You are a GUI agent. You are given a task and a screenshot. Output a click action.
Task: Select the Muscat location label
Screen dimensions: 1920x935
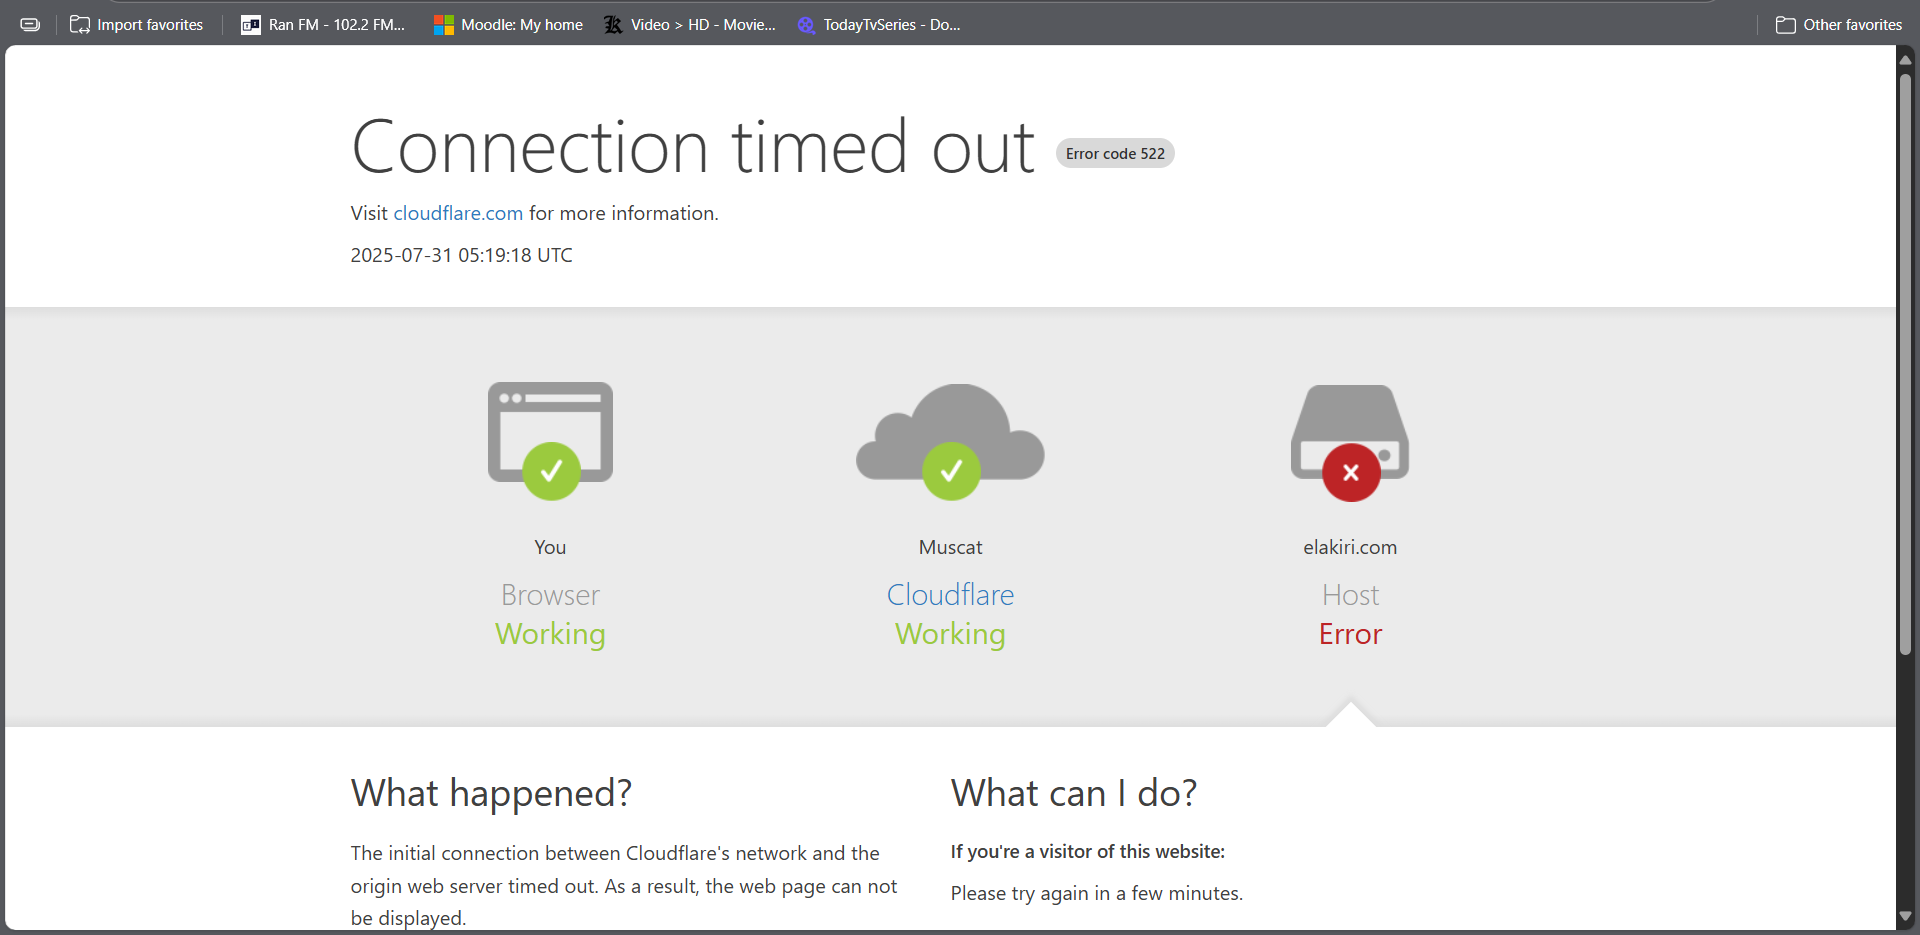(x=950, y=547)
